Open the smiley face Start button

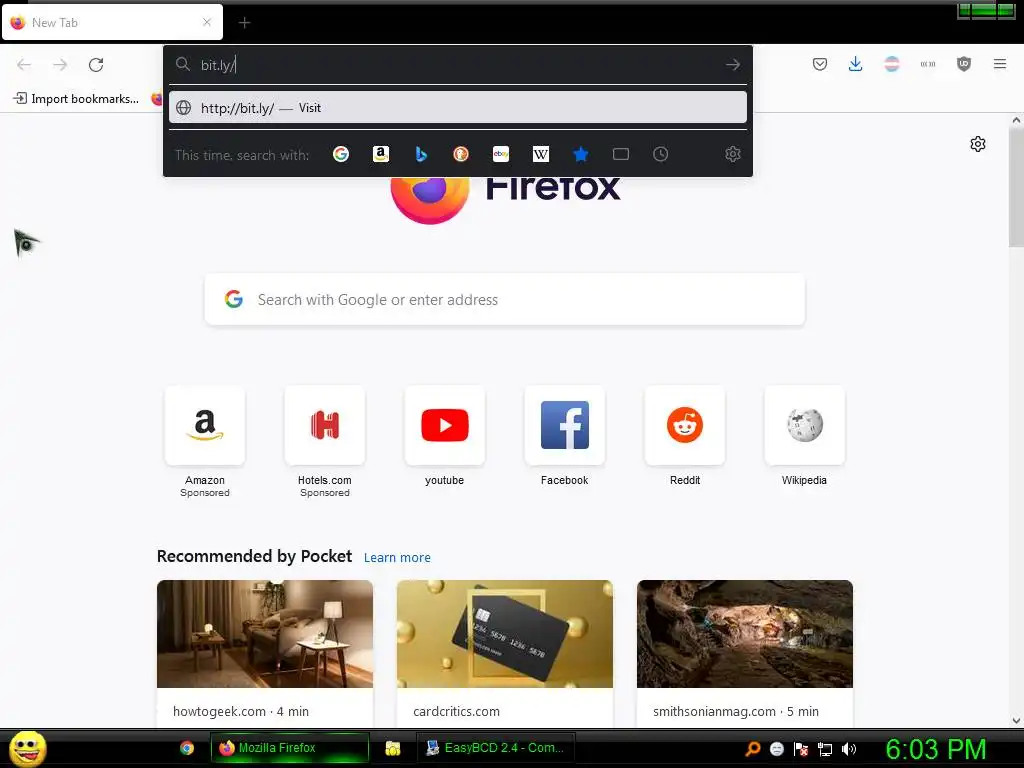[27, 748]
